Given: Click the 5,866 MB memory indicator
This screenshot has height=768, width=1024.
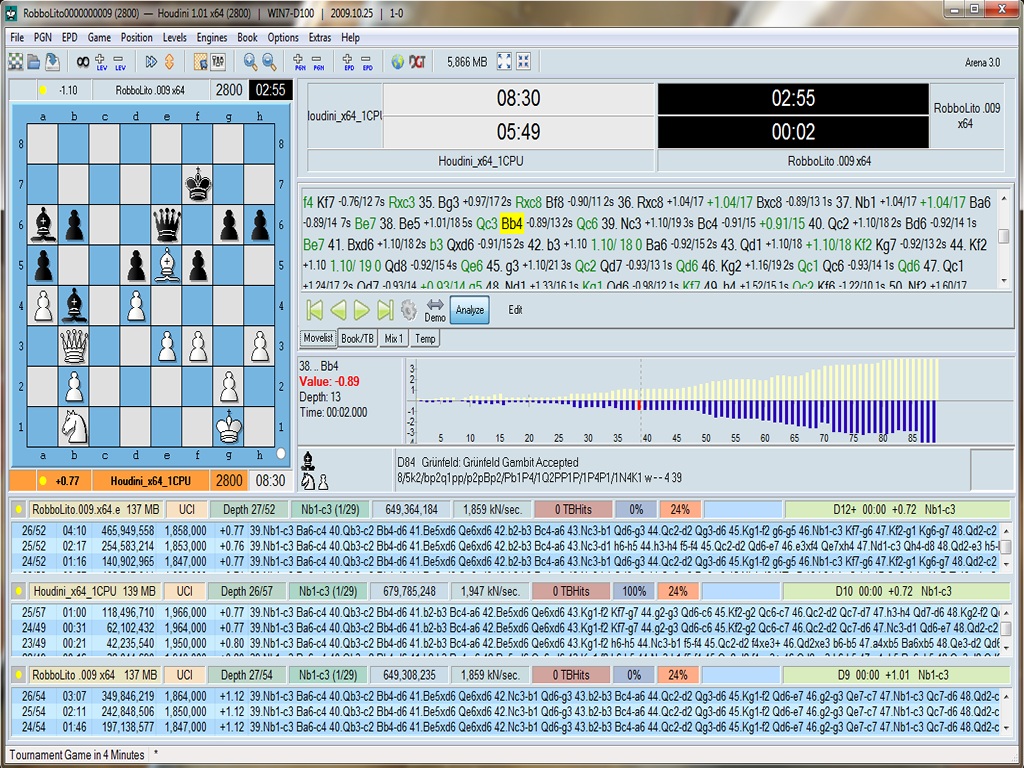Looking at the screenshot, I should [467, 62].
